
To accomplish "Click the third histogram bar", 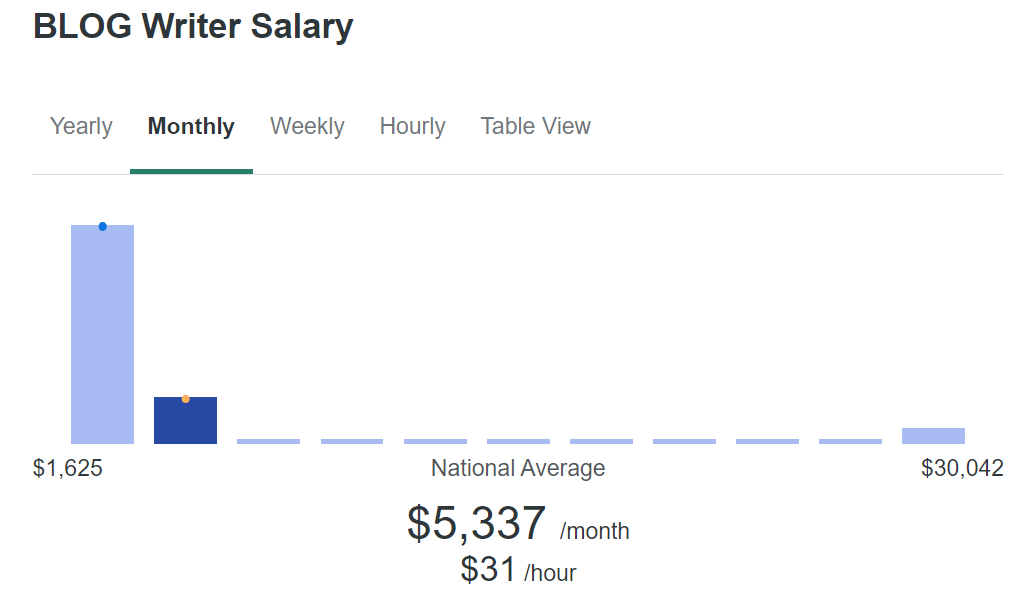I will (268, 441).
